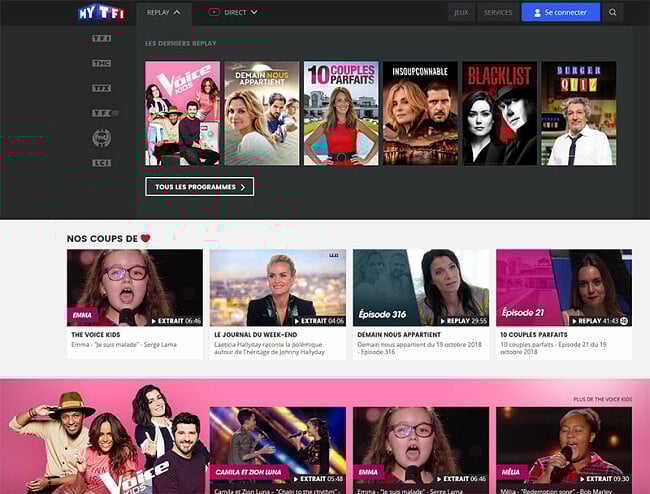The height and width of the screenshot is (494, 650).
Task: Play Emma extract in Voice Kids banner
Action: coord(421,446)
